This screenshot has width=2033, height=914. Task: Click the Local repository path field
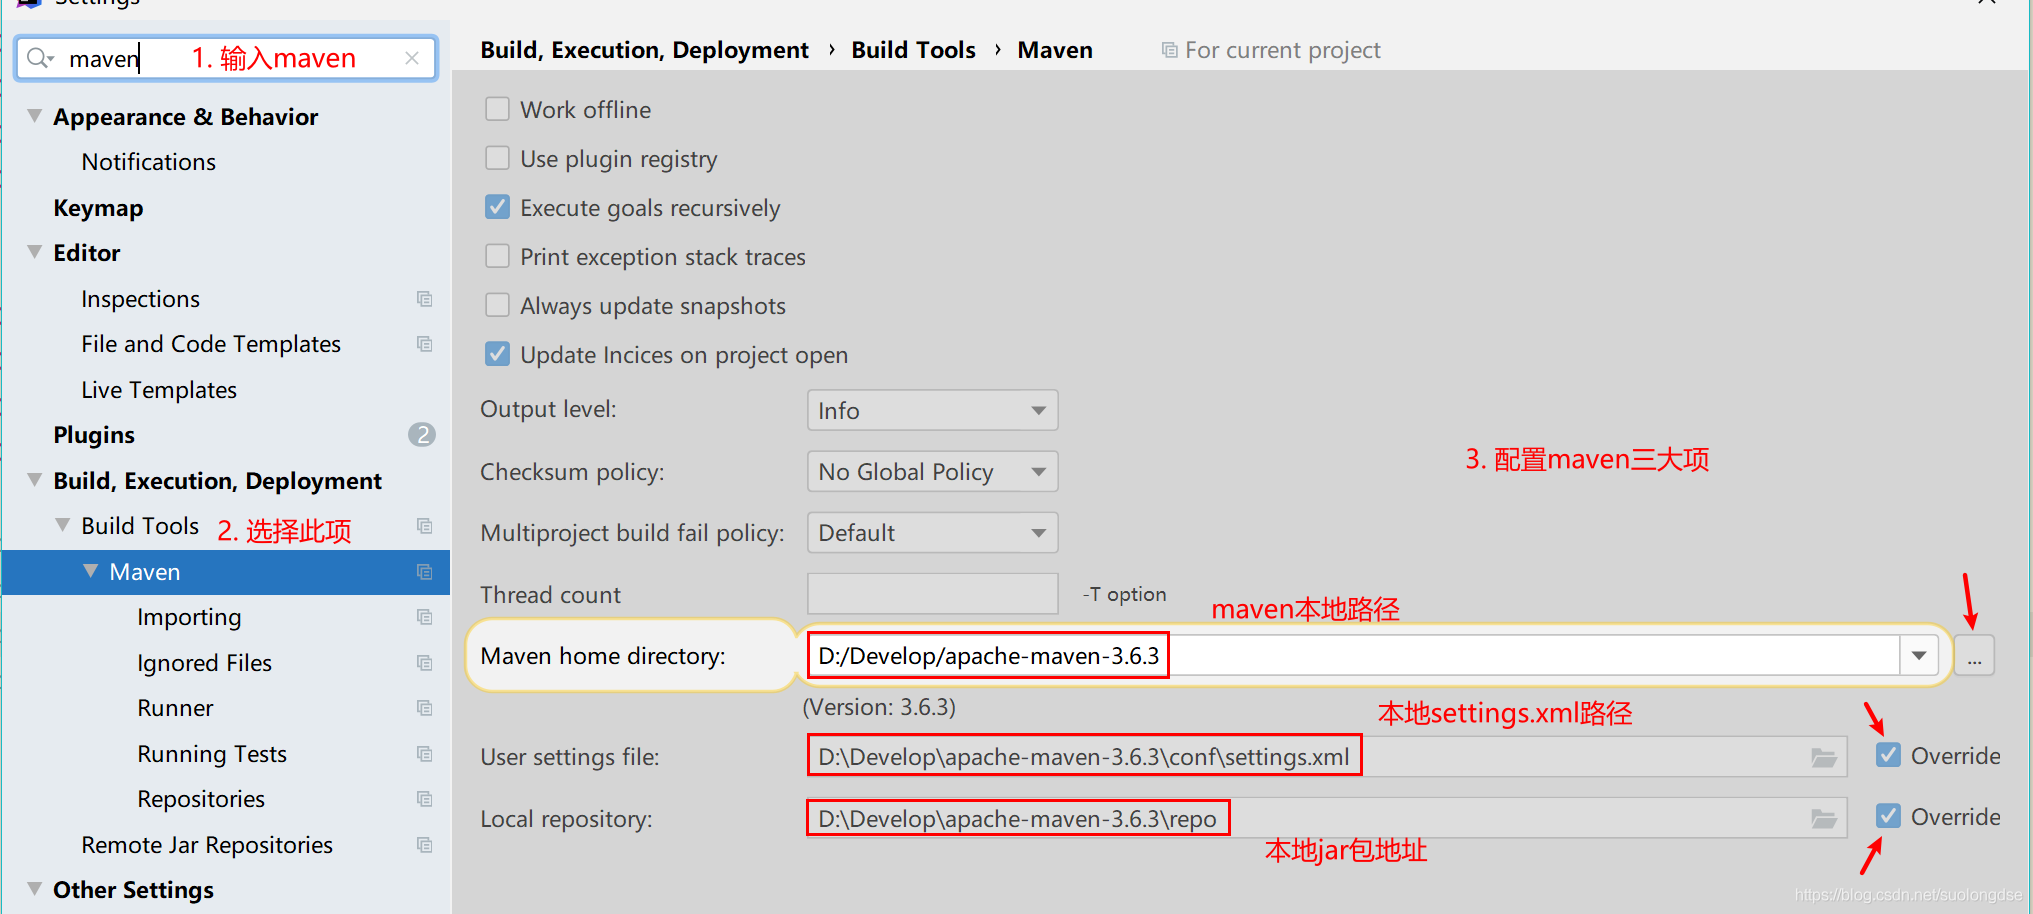(x=1326, y=818)
